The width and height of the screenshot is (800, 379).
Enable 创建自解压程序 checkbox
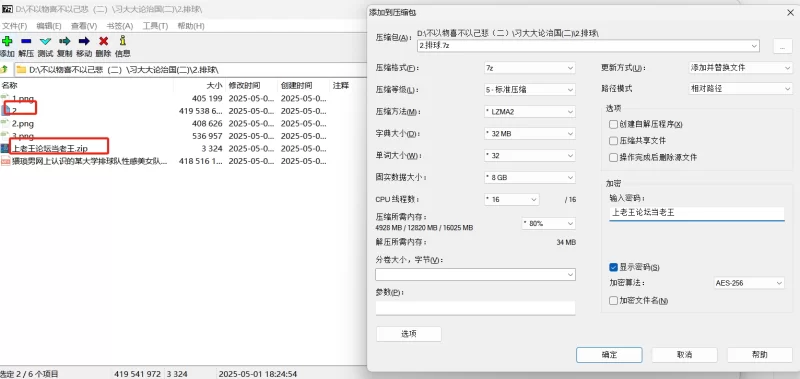click(x=613, y=124)
